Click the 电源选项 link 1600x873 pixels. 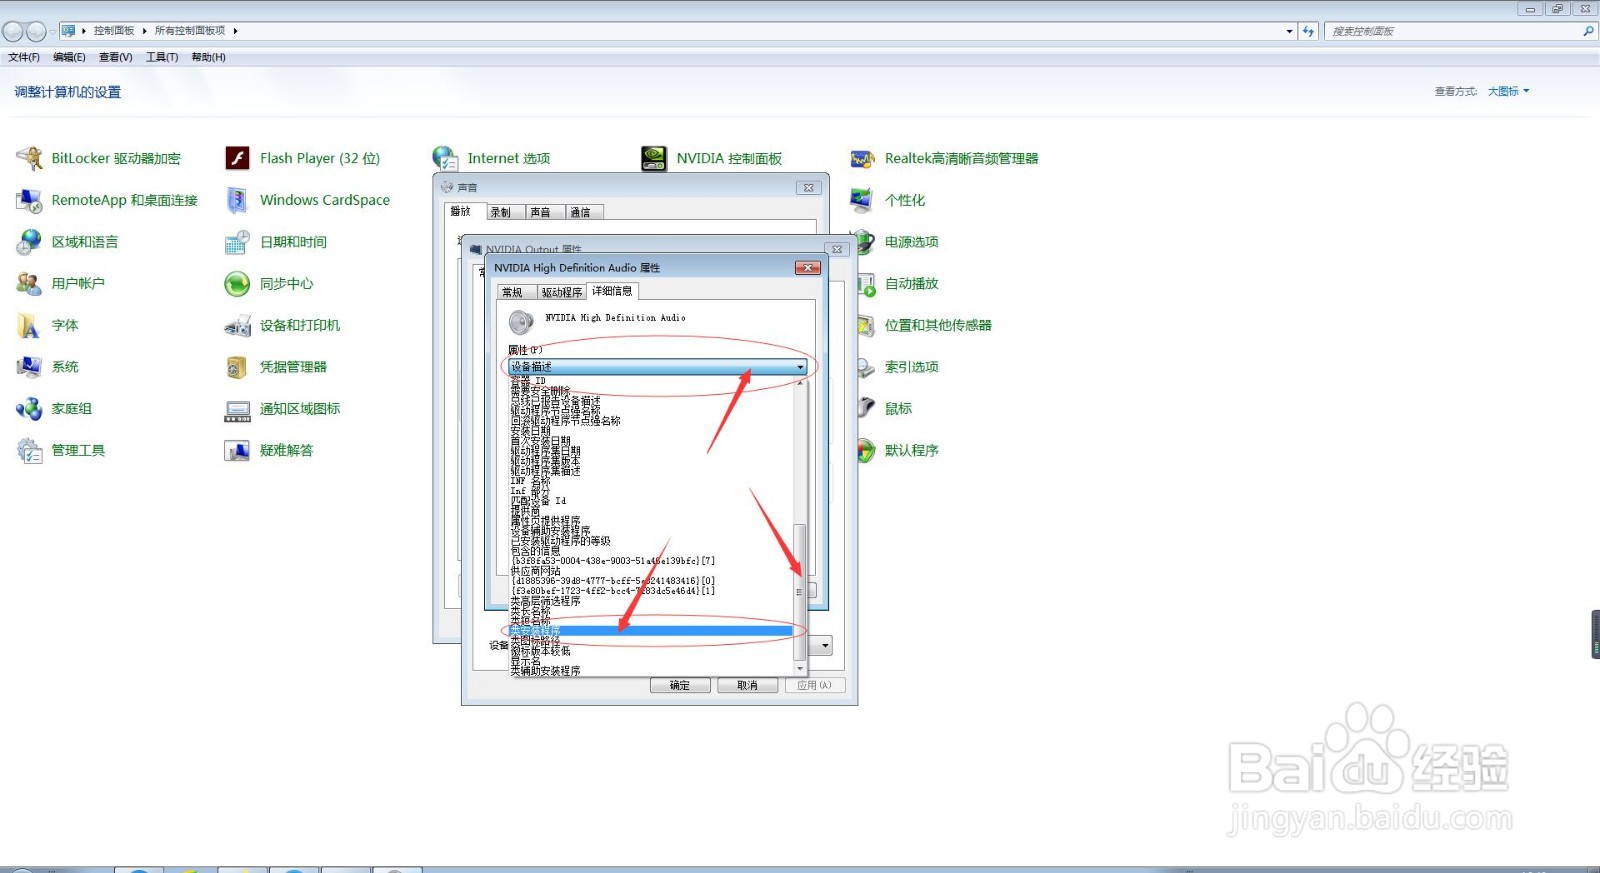[x=911, y=242]
